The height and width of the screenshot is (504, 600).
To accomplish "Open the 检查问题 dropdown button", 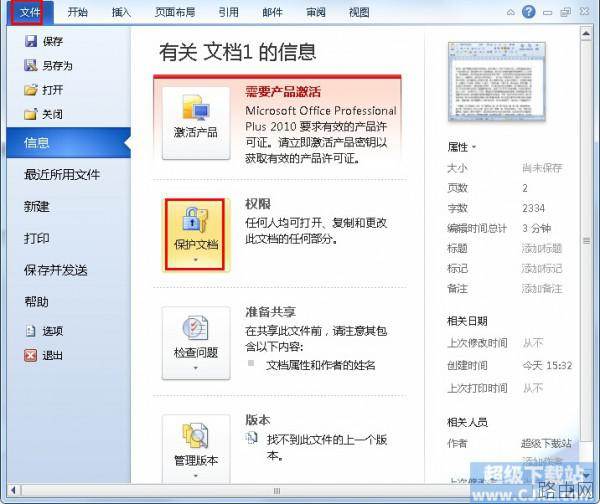I will pyautogui.click(x=196, y=343).
